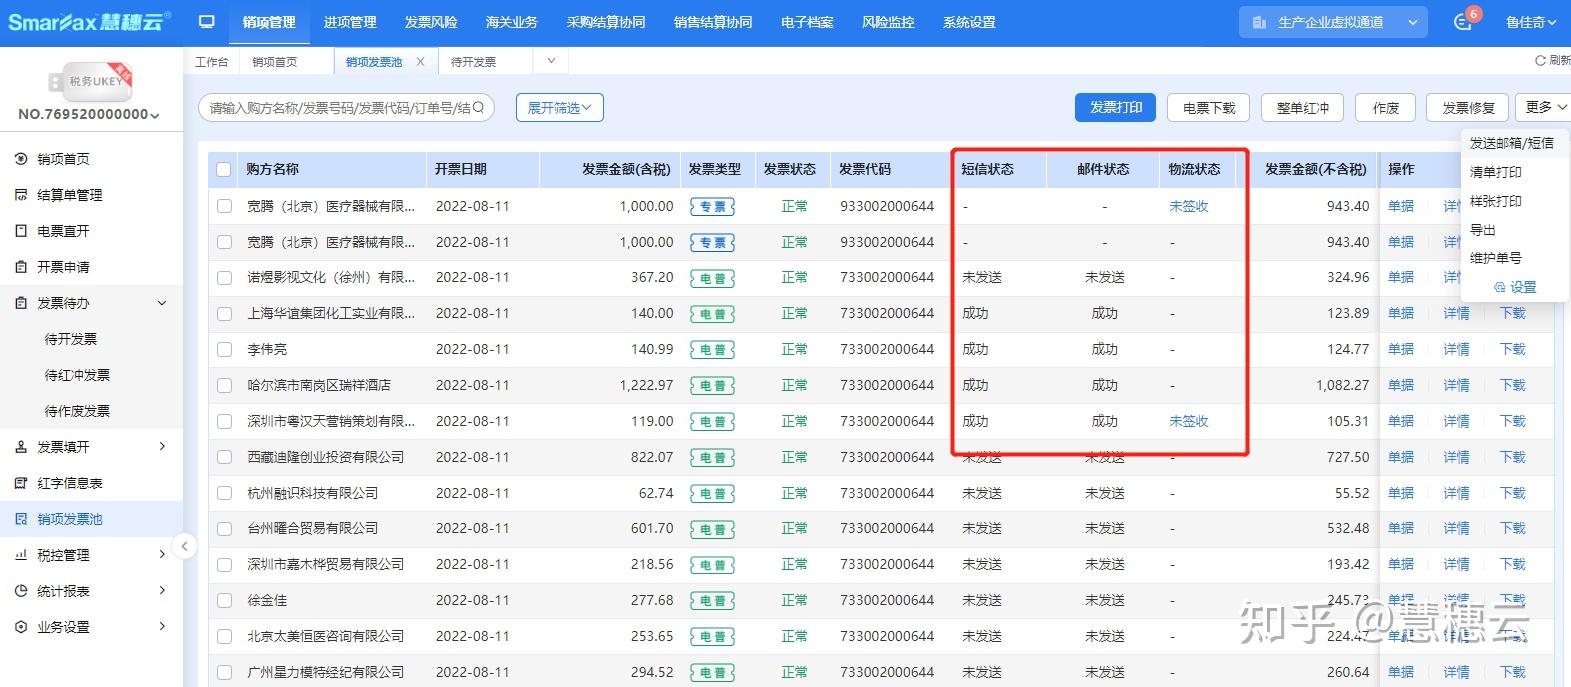Check the 上海华谊集团化工实业 row checkbox
This screenshot has width=1571, height=687.
coord(224,314)
